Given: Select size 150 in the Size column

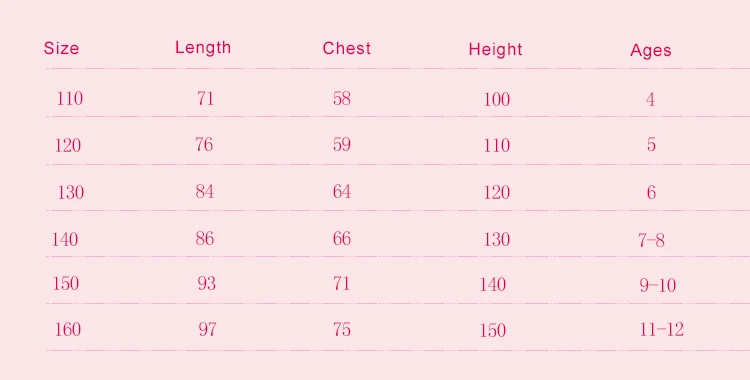Looking at the screenshot, I should 66,283.
